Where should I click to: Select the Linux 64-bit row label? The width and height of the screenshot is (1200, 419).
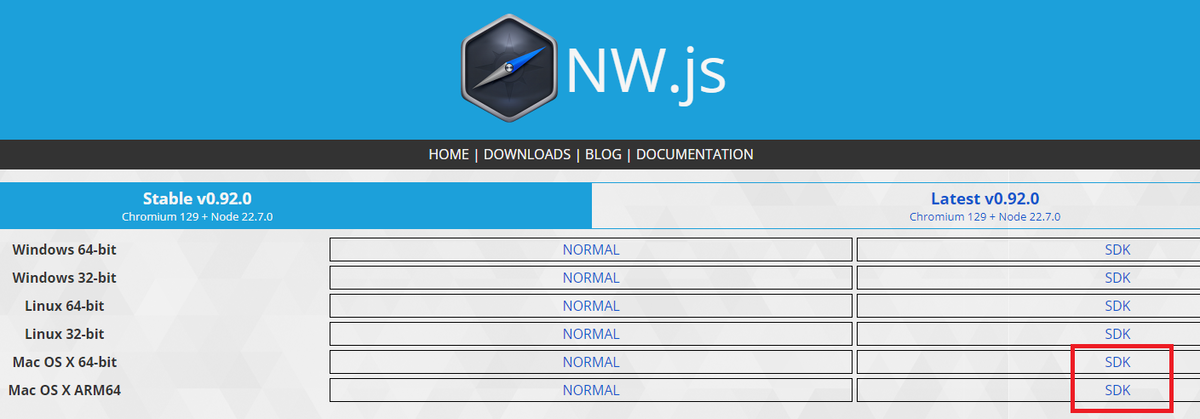[x=64, y=305]
